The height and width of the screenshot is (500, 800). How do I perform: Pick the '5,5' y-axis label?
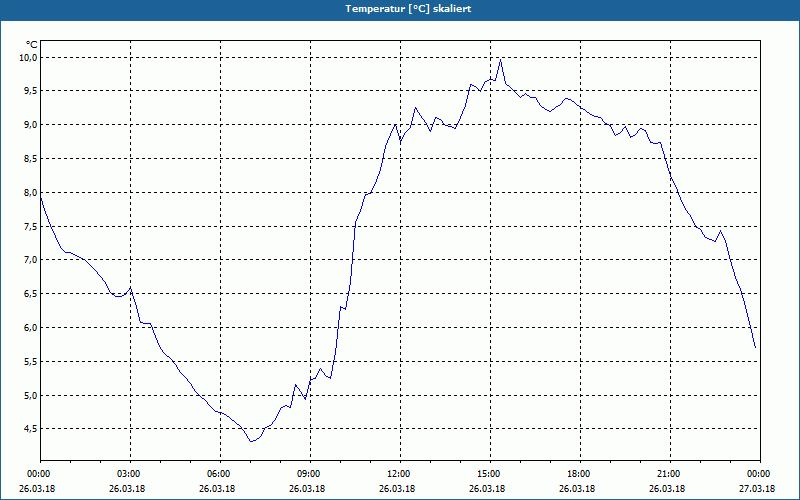coord(31,362)
